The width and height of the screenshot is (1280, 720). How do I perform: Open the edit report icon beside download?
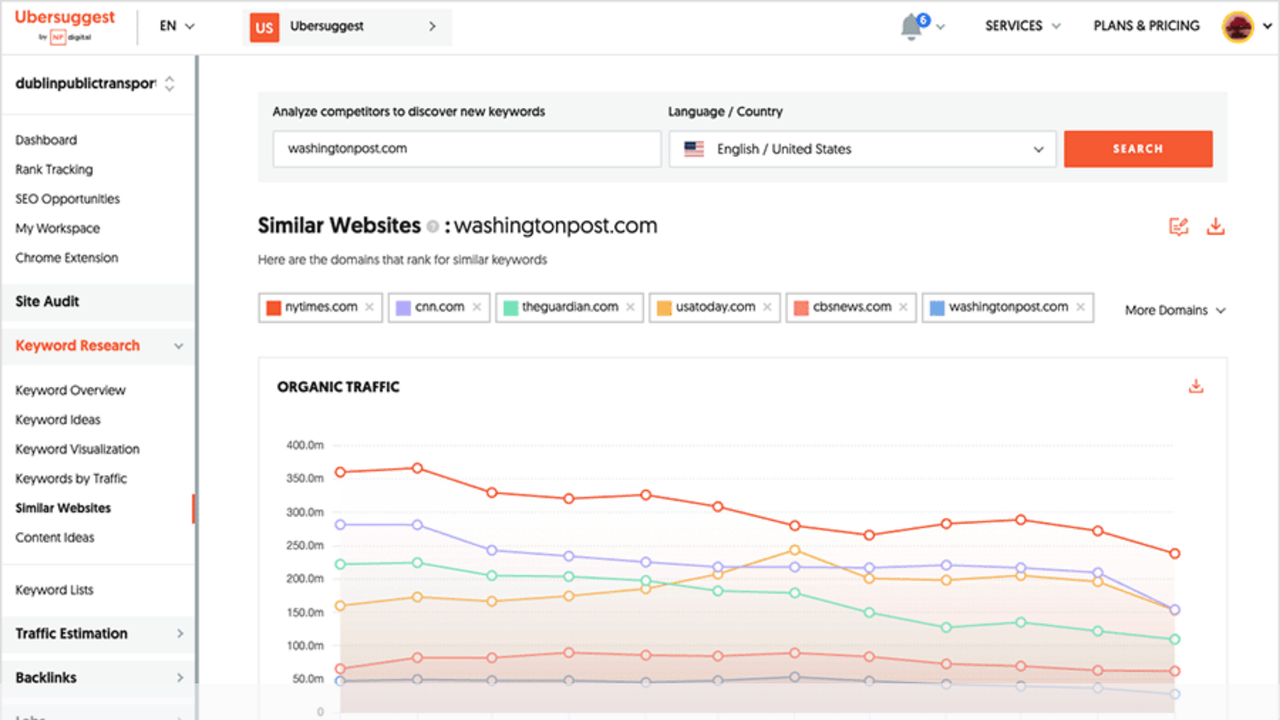click(1179, 226)
